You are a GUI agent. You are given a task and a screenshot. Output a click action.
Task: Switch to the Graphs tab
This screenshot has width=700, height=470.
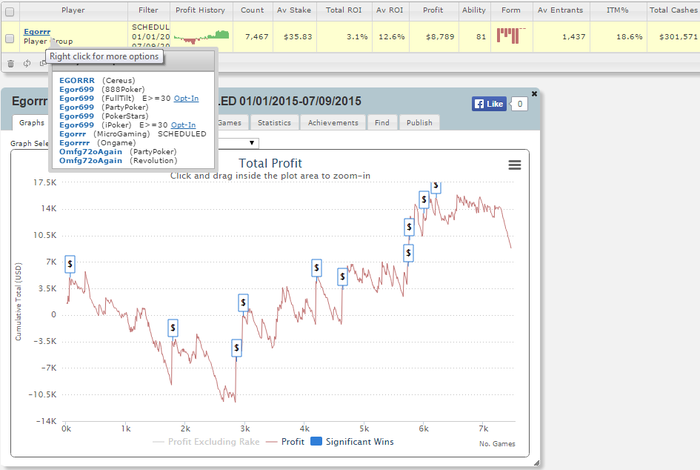(x=32, y=122)
